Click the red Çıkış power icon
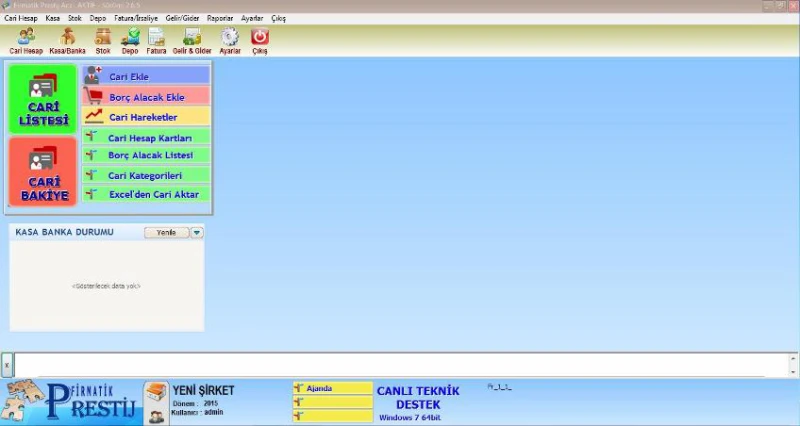Screen dimensions: 800x426 [260, 37]
